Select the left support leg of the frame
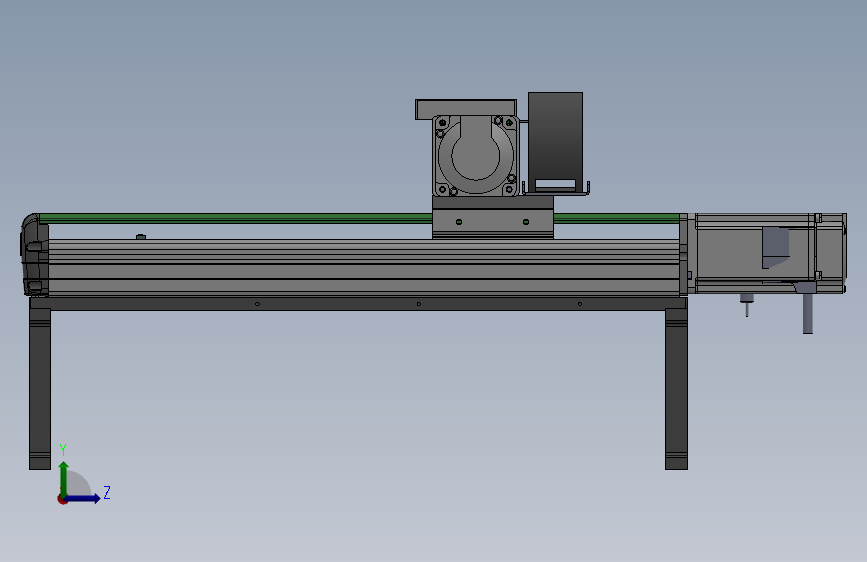The height and width of the screenshot is (562, 867). click(x=40, y=389)
